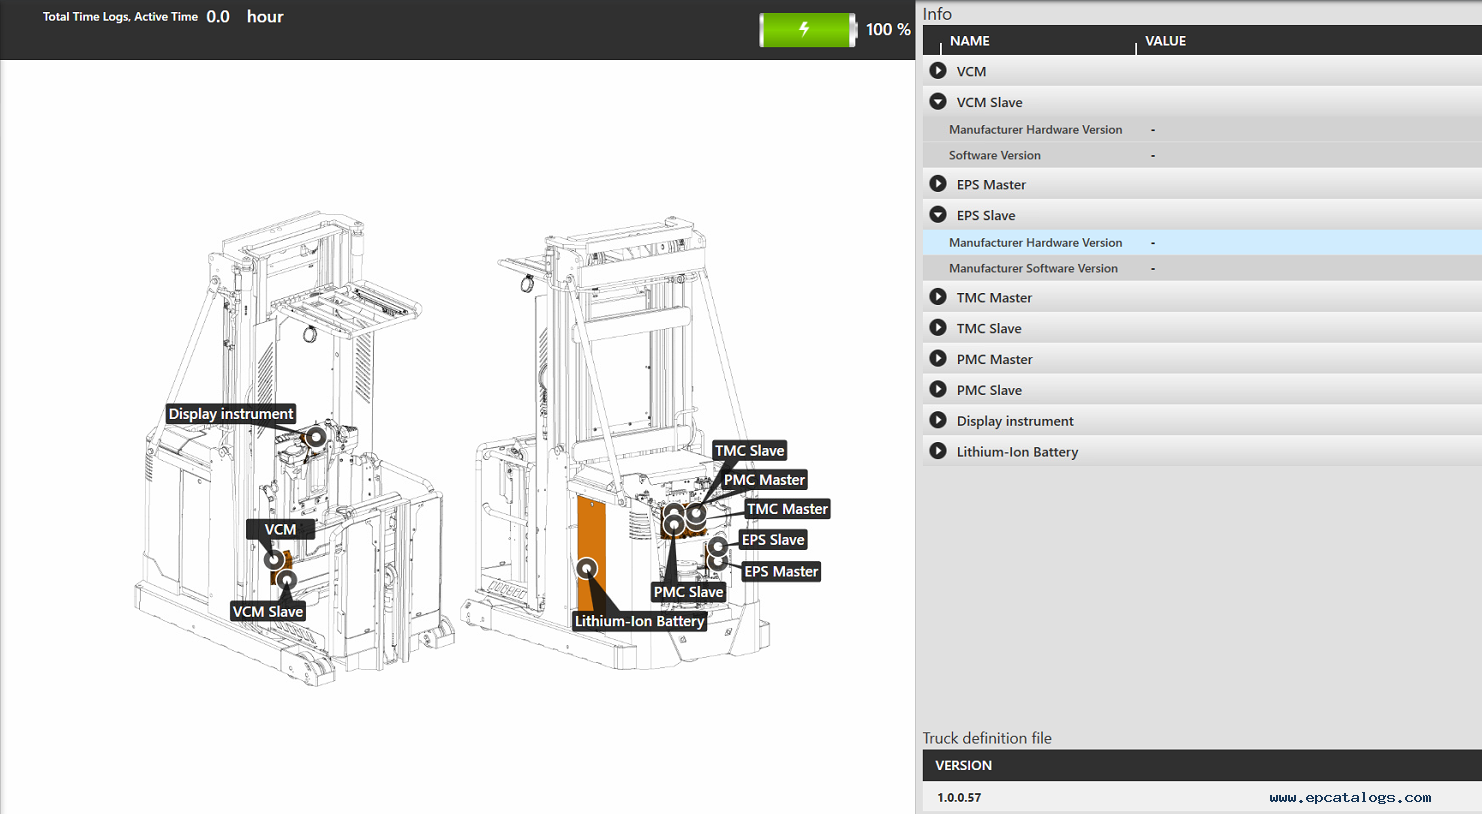This screenshot has width=1482, height=814.
Task: Click the TMC Slave diagram label
Action: [749, 451]
